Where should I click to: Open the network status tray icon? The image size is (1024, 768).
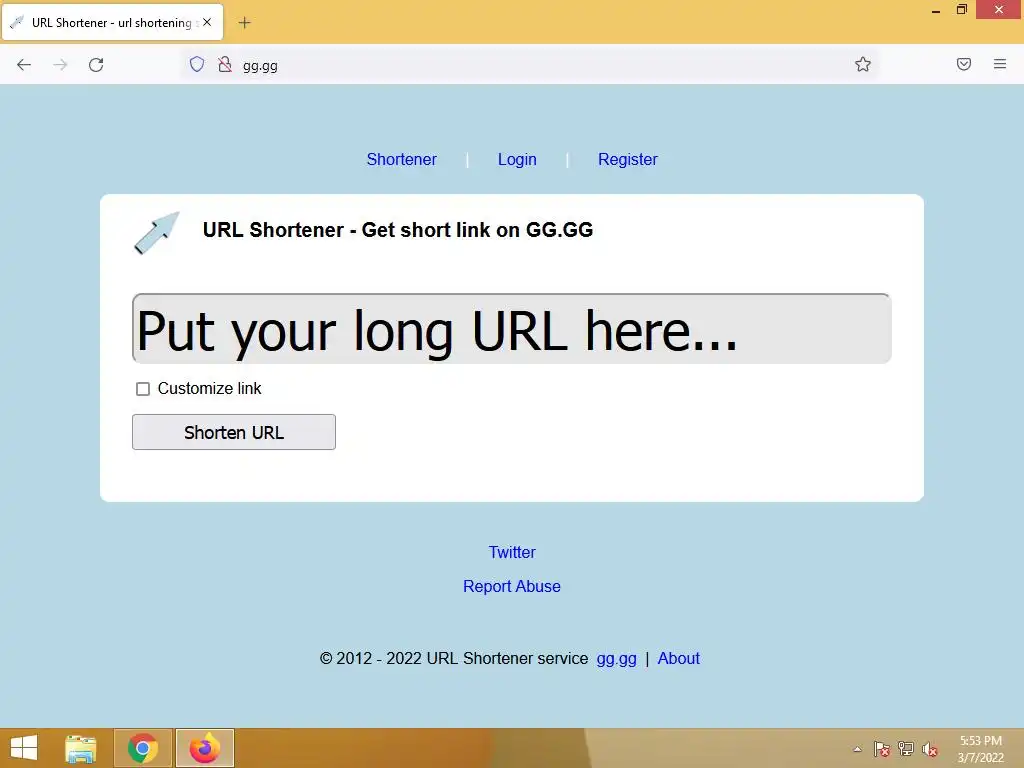[x=906, y=749]
